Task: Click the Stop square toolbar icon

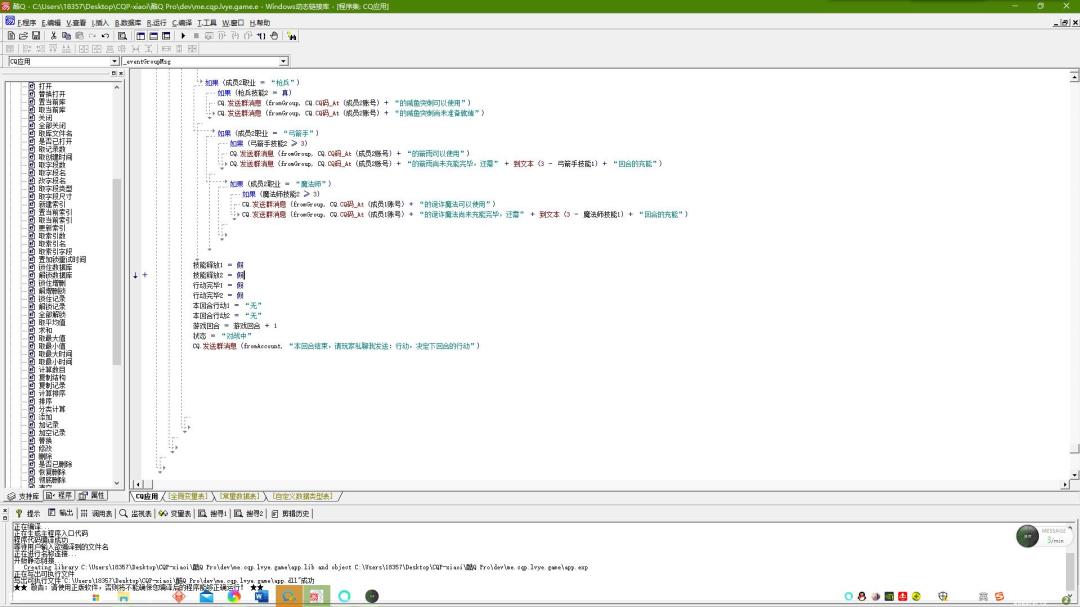Action: [196, 36]
